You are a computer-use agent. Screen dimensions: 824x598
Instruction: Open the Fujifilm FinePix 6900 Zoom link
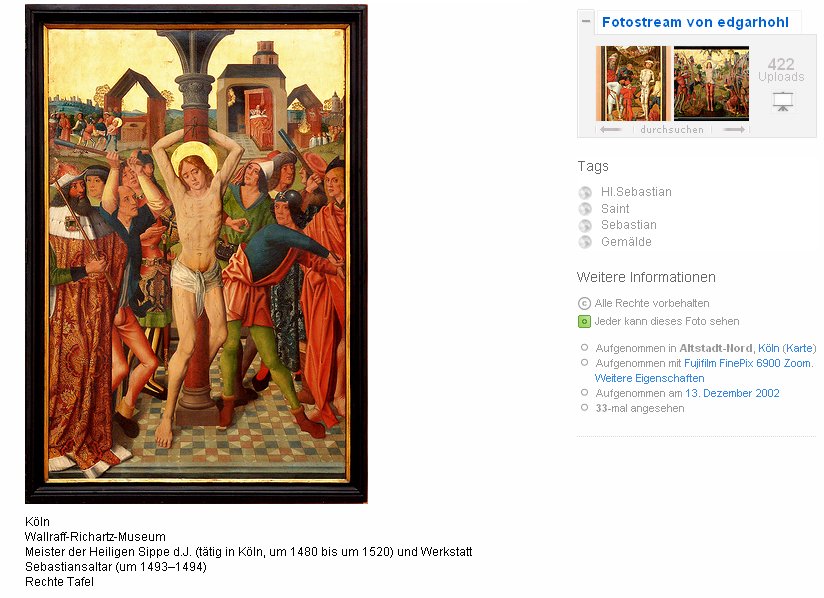pos(747,363)
